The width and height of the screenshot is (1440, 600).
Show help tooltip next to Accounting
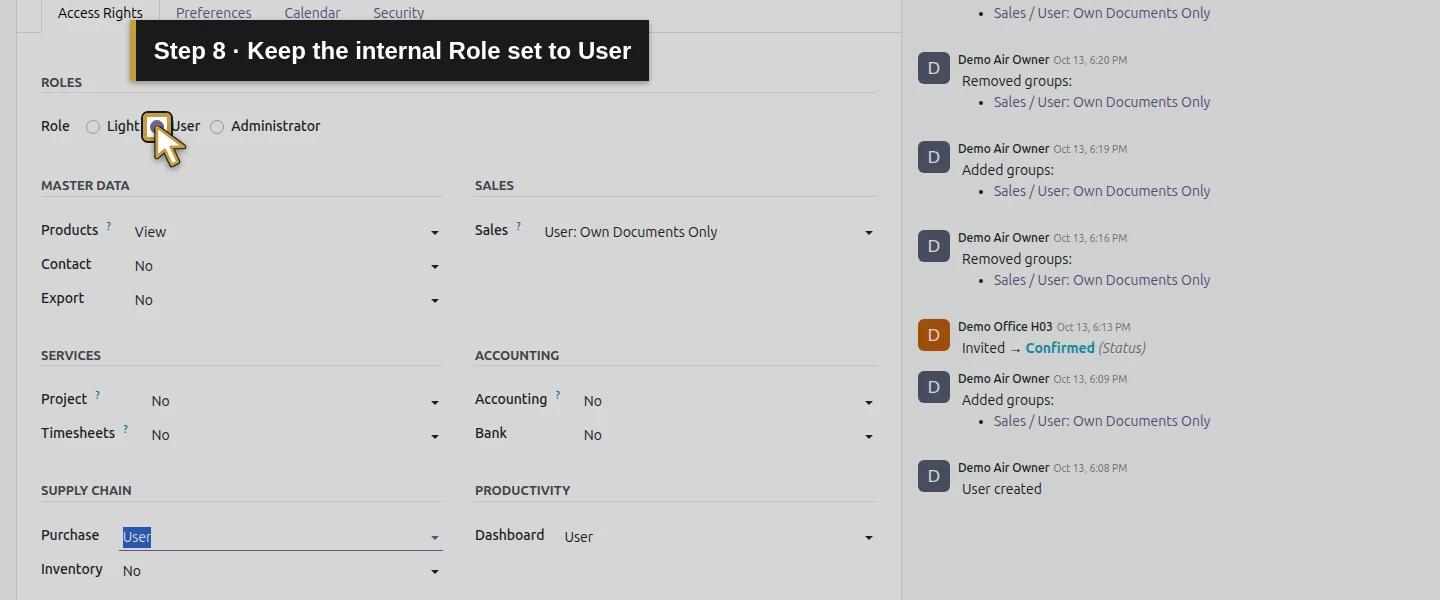click(558, 396)
